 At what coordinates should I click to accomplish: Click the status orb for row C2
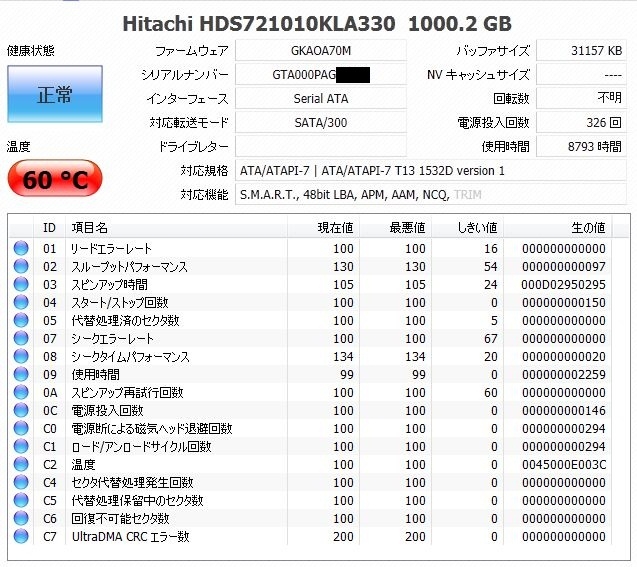pyautogui.click(x=21, y=464)
